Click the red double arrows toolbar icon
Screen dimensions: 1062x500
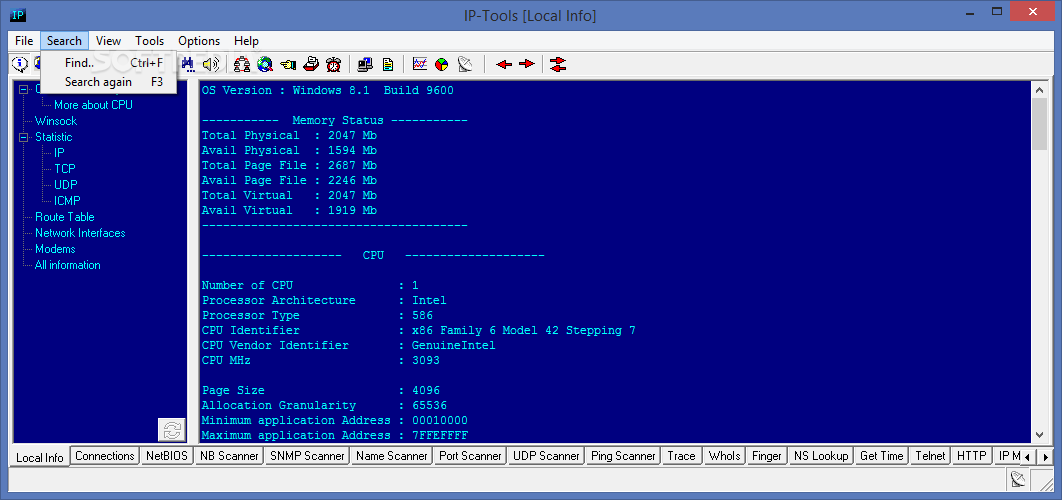(x=557, y=64)
